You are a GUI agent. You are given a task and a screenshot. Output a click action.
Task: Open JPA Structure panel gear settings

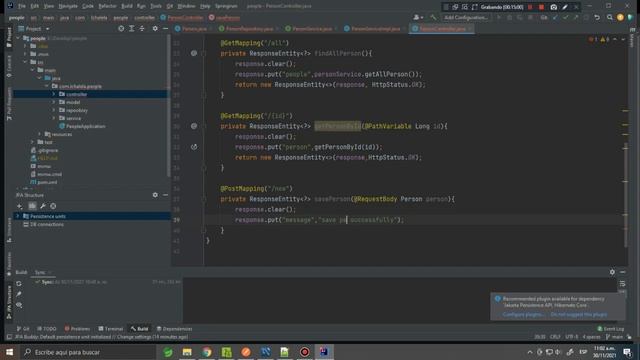[x=155, y=195]
